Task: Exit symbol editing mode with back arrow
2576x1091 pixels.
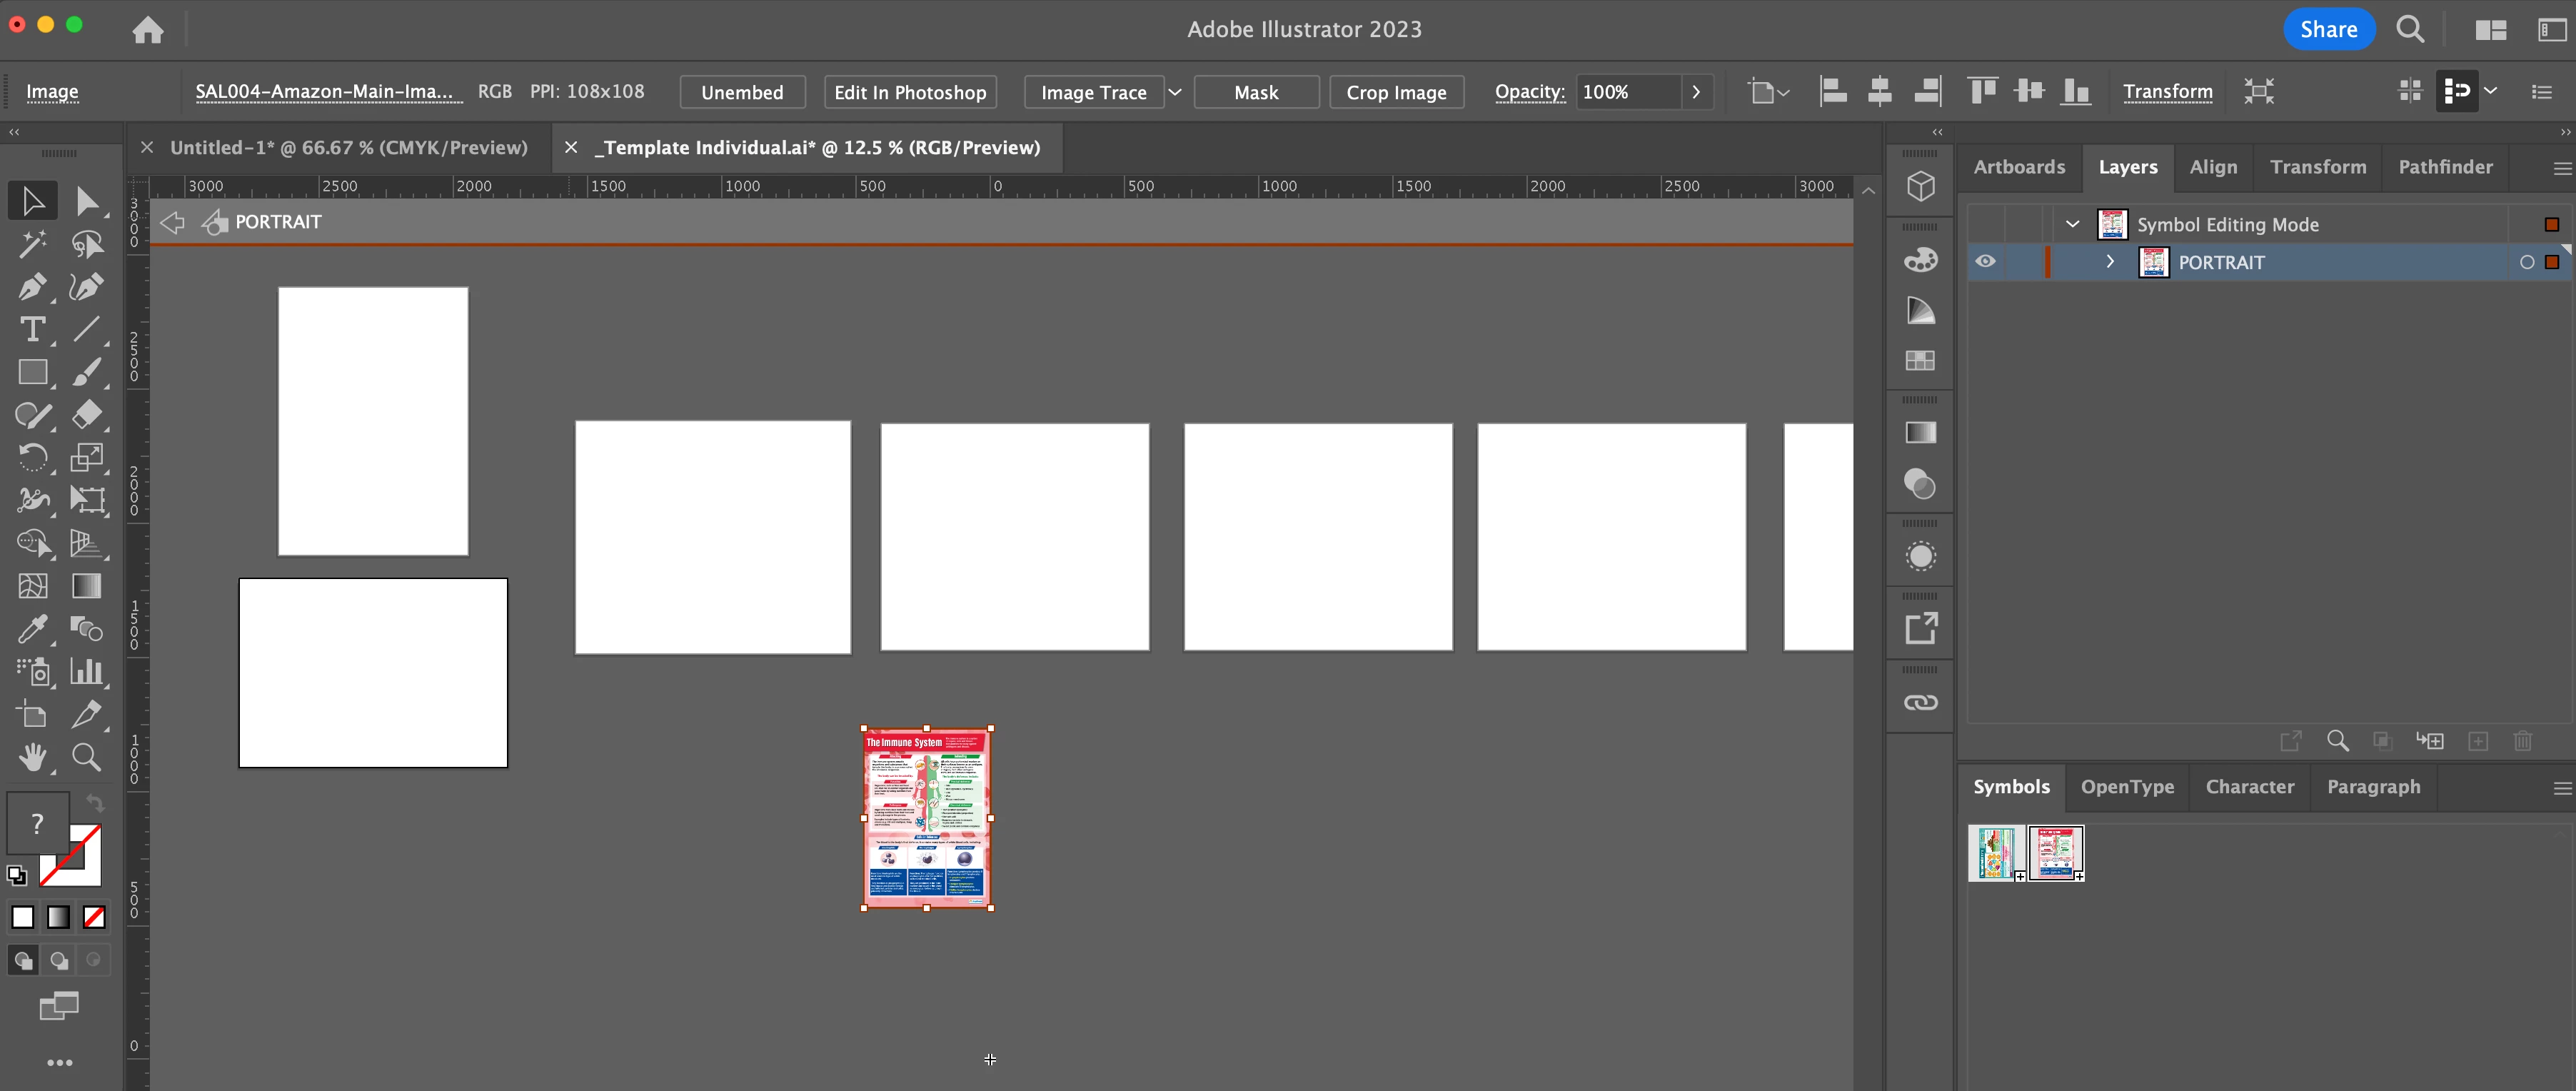Action: point(172,222)
